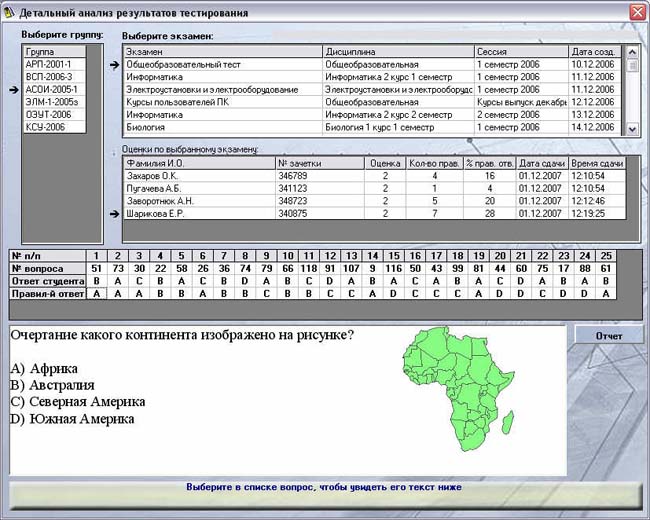Click the Время сдачи column header

597,163
